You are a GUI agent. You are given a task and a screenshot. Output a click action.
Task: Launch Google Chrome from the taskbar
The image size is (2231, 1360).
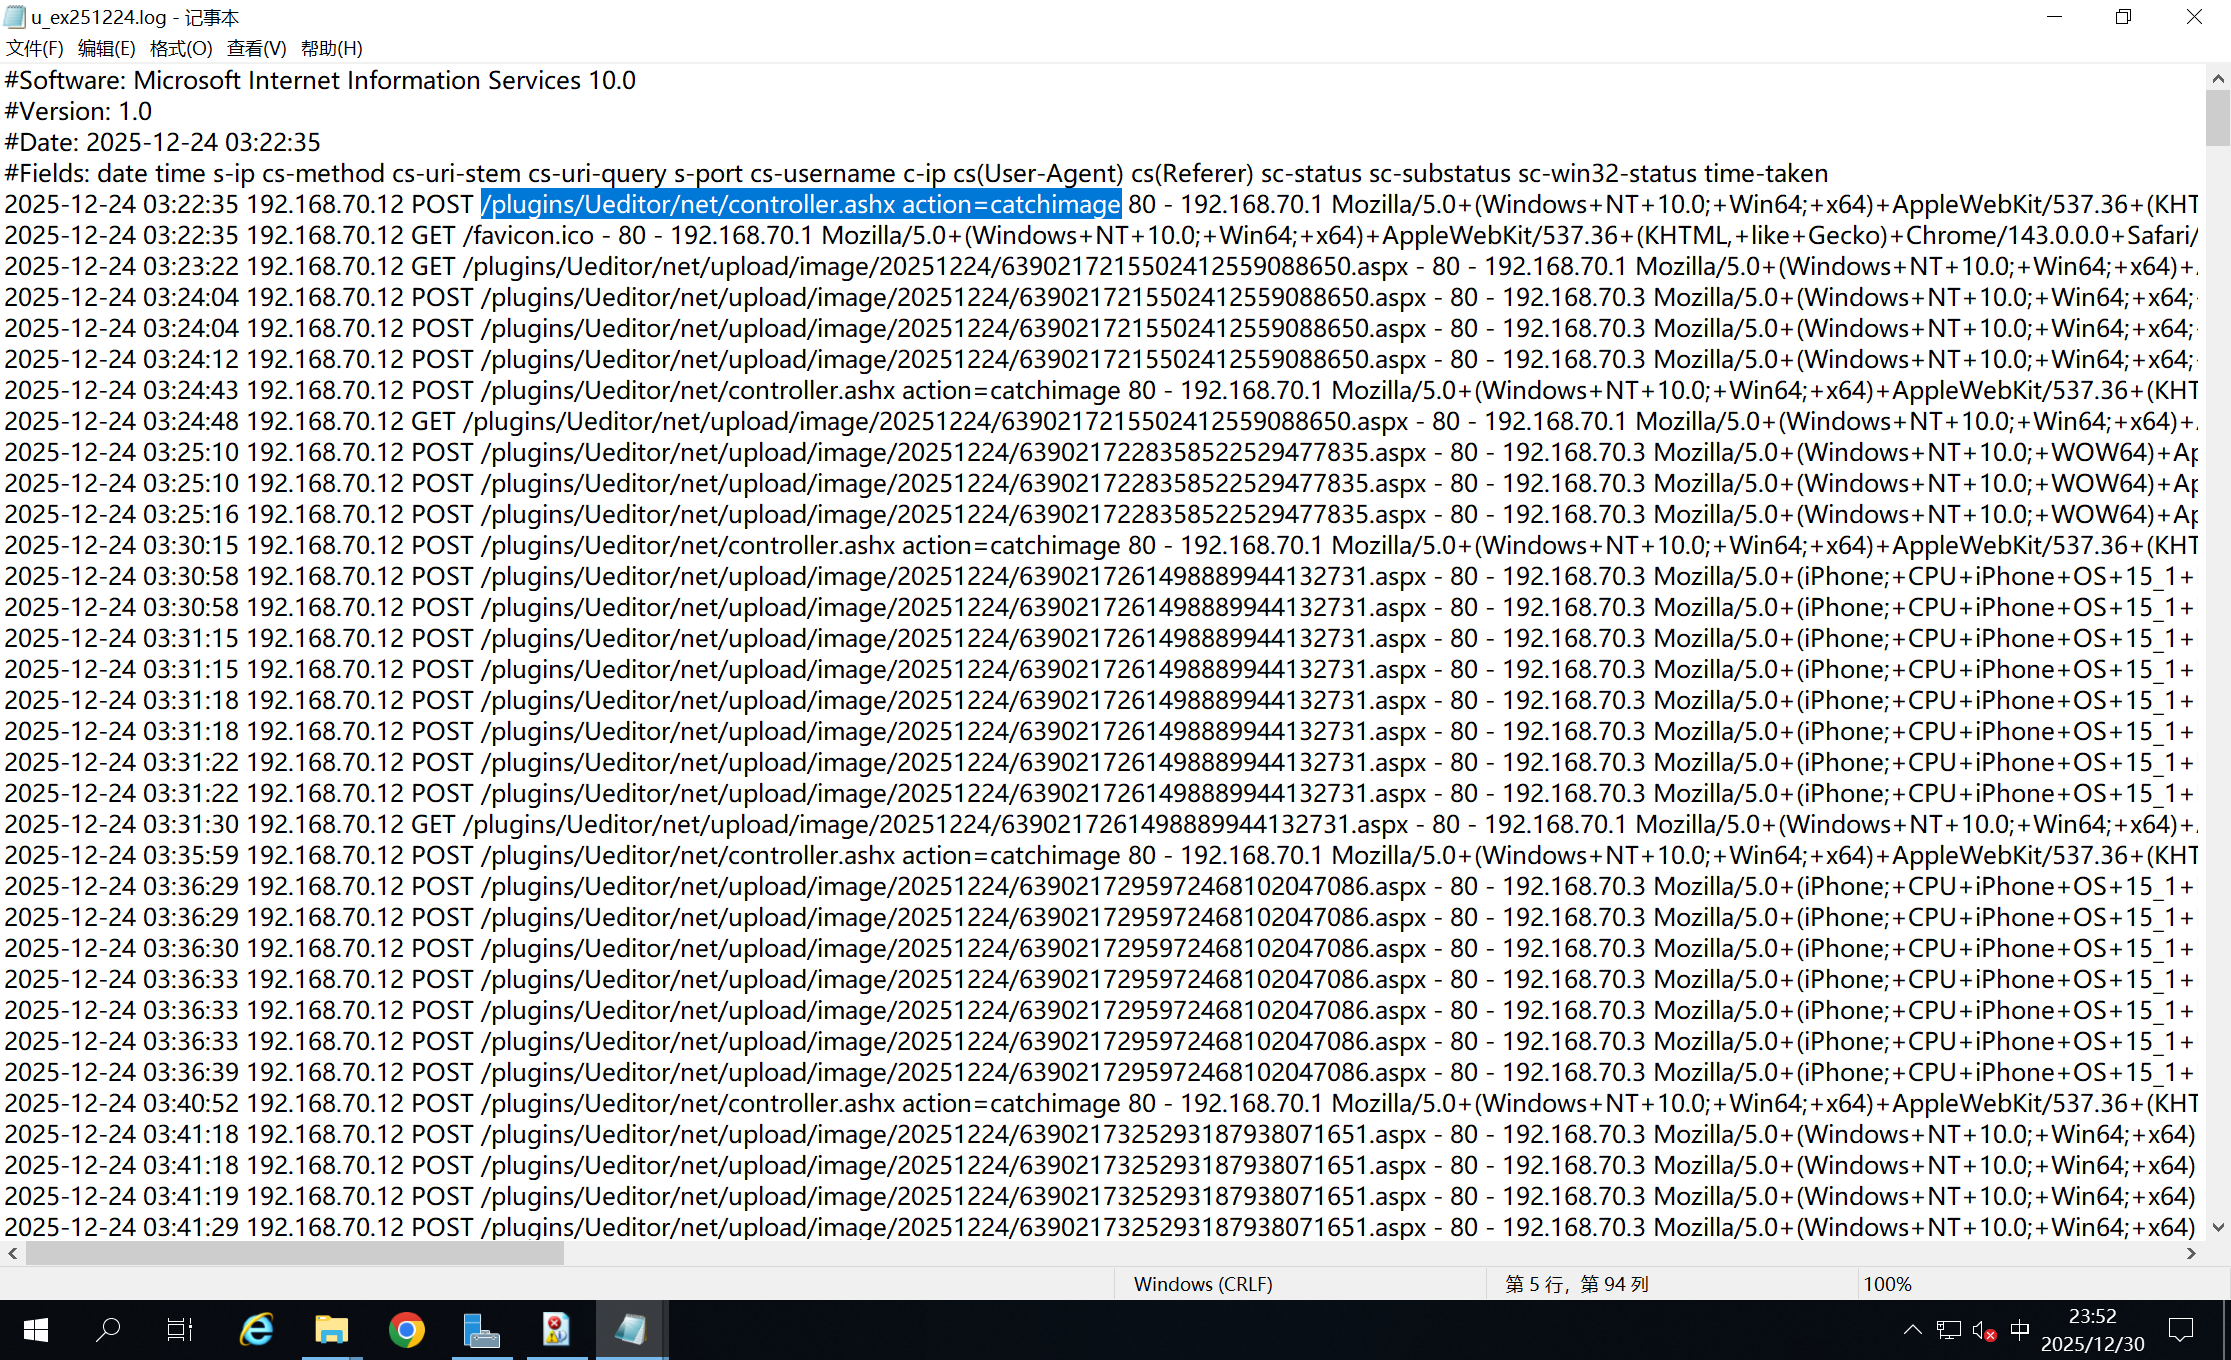[x=406, y=1330]
